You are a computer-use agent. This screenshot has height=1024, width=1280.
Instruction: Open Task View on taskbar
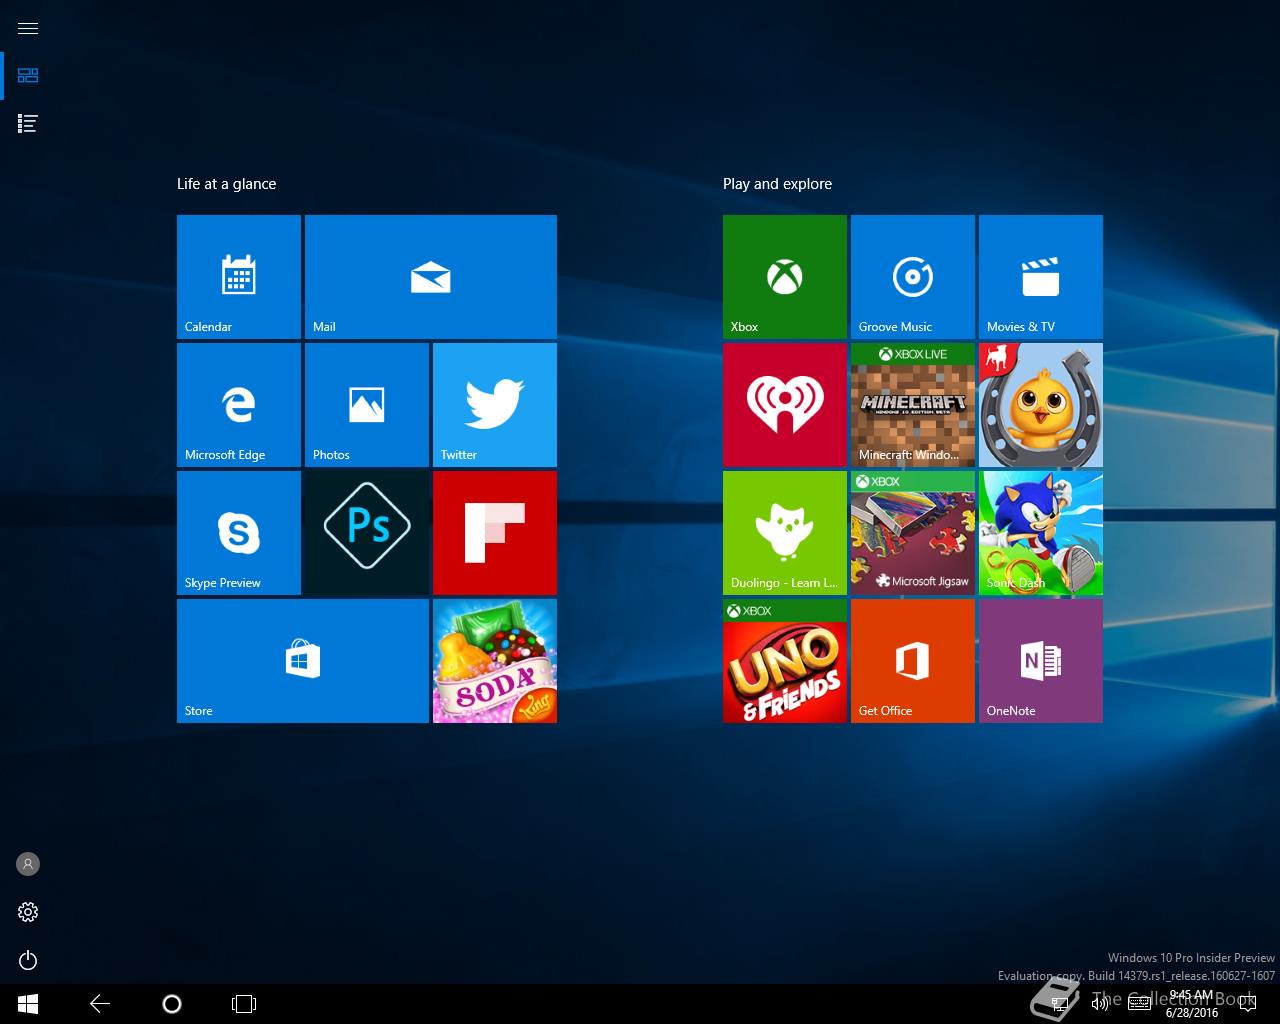click(x=244, y=1004)
